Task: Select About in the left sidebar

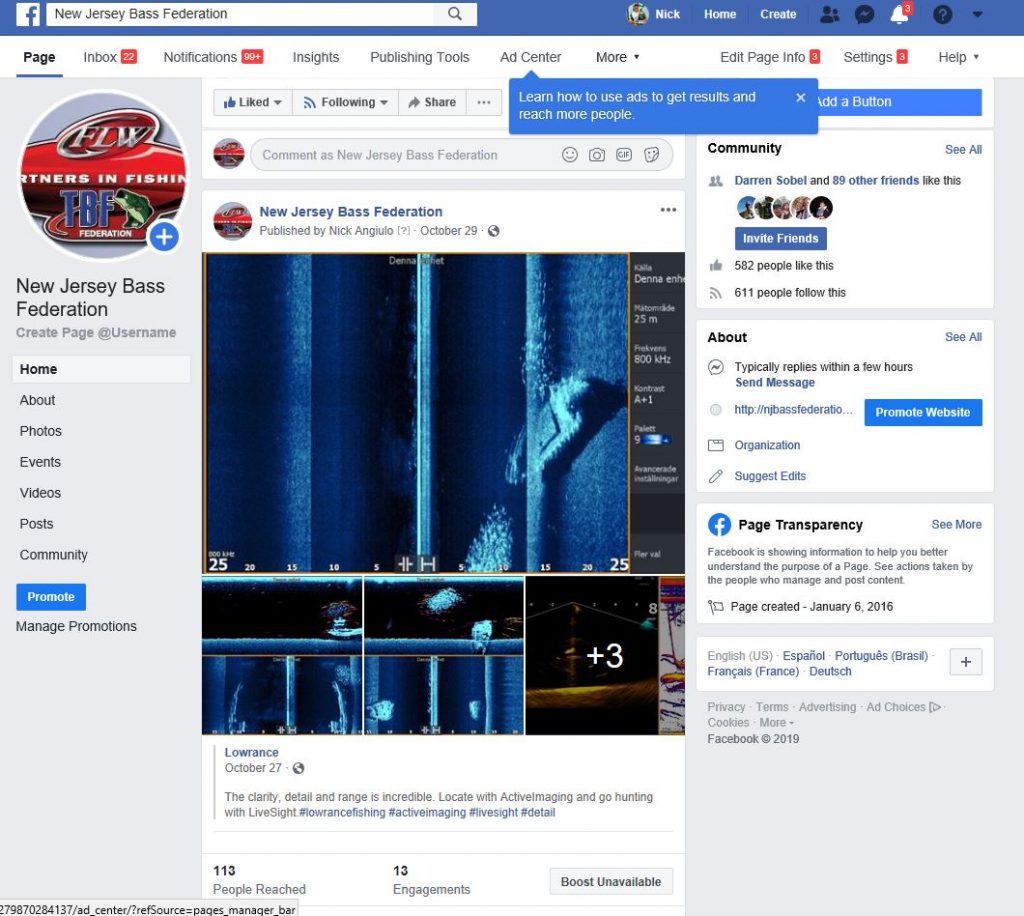Action: 37,400
